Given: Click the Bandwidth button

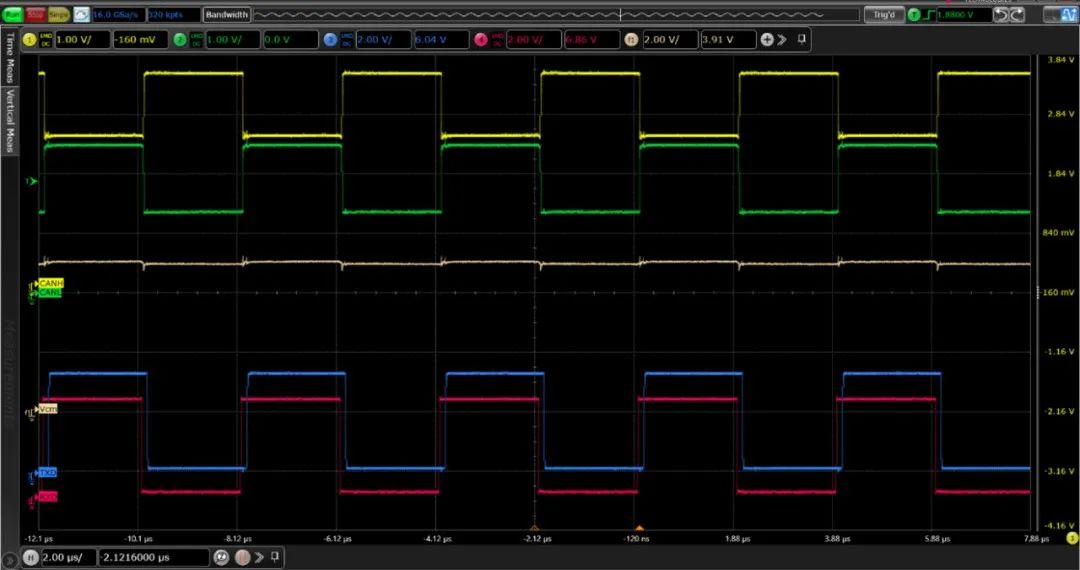Looking at the screenshot, I should pos(227,14).
